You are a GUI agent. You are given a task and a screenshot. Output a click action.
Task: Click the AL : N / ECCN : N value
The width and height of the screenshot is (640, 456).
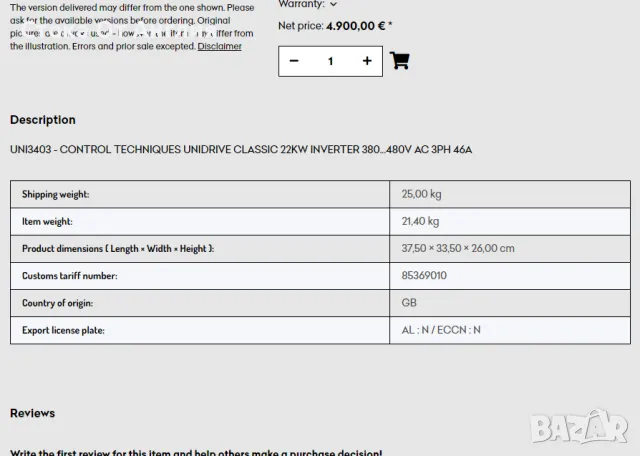click(441, 329)
